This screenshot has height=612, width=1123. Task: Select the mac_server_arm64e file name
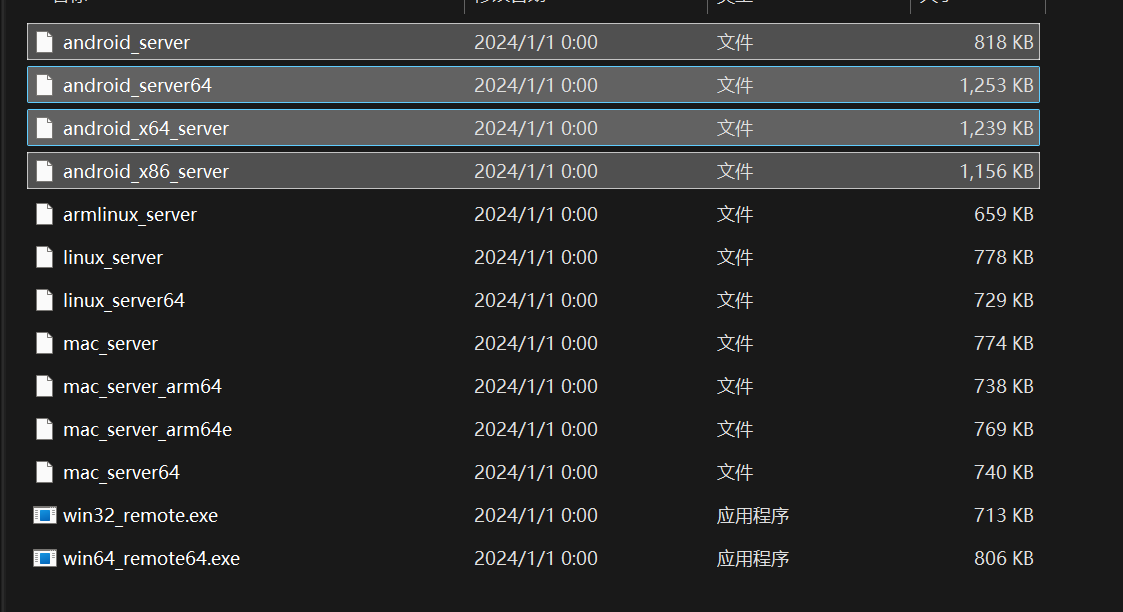click(147, 430)
